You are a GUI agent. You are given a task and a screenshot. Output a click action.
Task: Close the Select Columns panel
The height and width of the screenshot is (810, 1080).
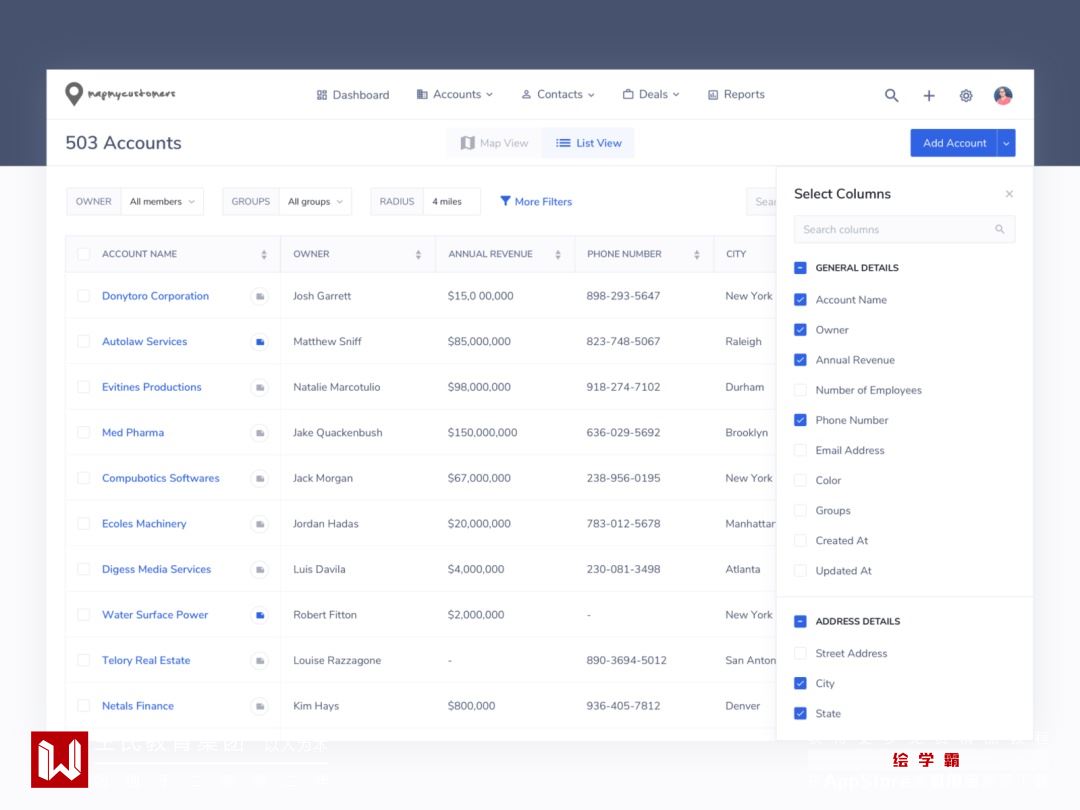point(1009,194)
